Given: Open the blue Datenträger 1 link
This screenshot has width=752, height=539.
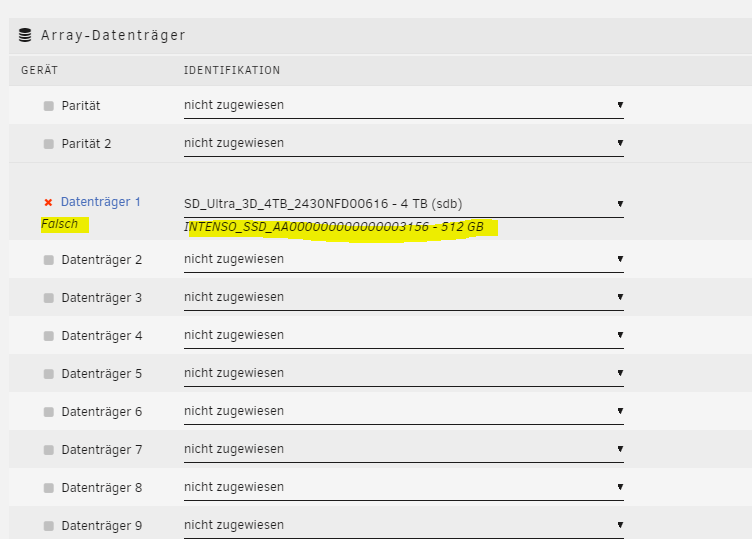Looking at the screenshot, I should [x=101, y=202].
